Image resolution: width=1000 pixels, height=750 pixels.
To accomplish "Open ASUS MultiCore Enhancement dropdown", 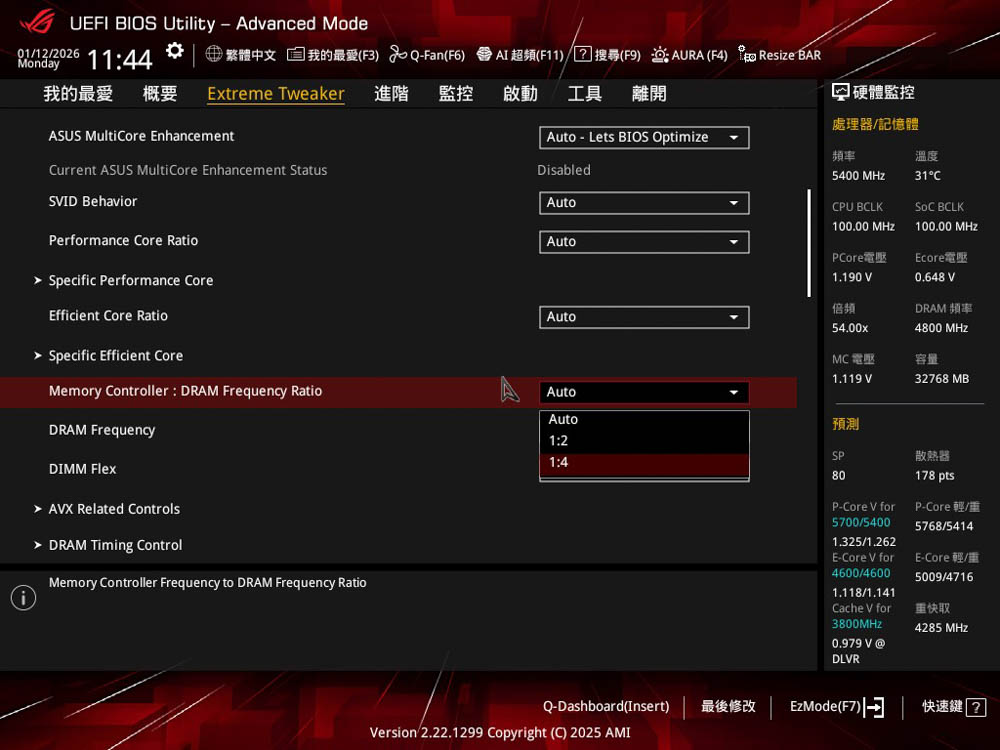I will pos(644,138).
